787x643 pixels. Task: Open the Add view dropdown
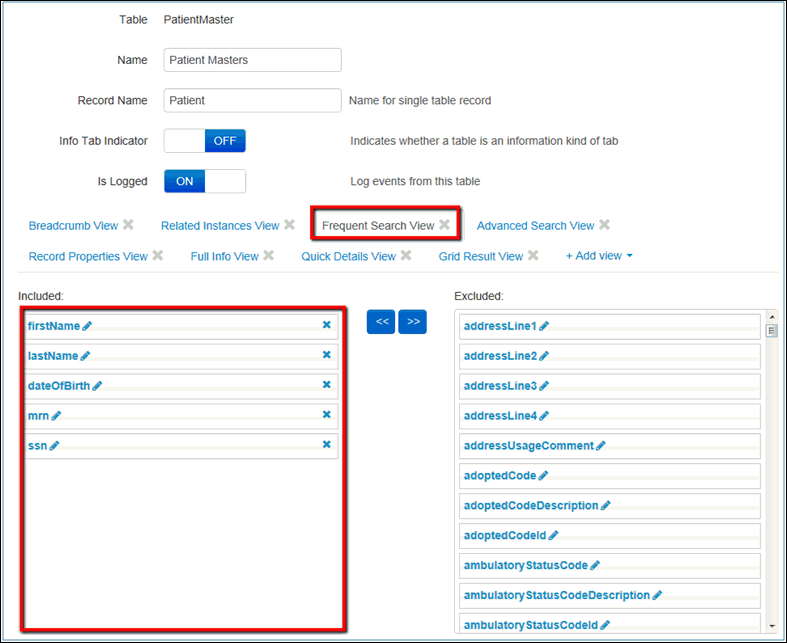(599, 256)
